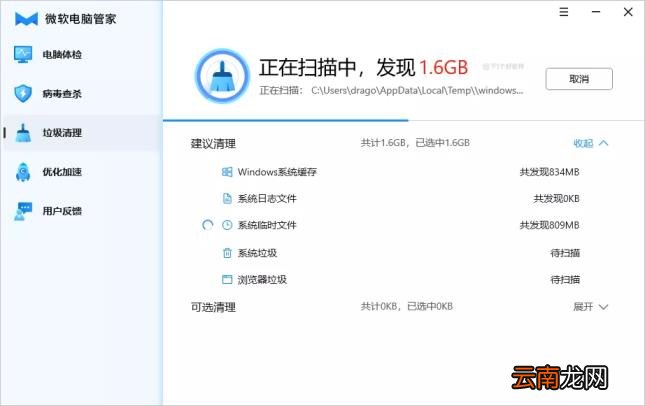Close the PC Manager window
Viewport: 645px width, 406px height.
point(628,12)
